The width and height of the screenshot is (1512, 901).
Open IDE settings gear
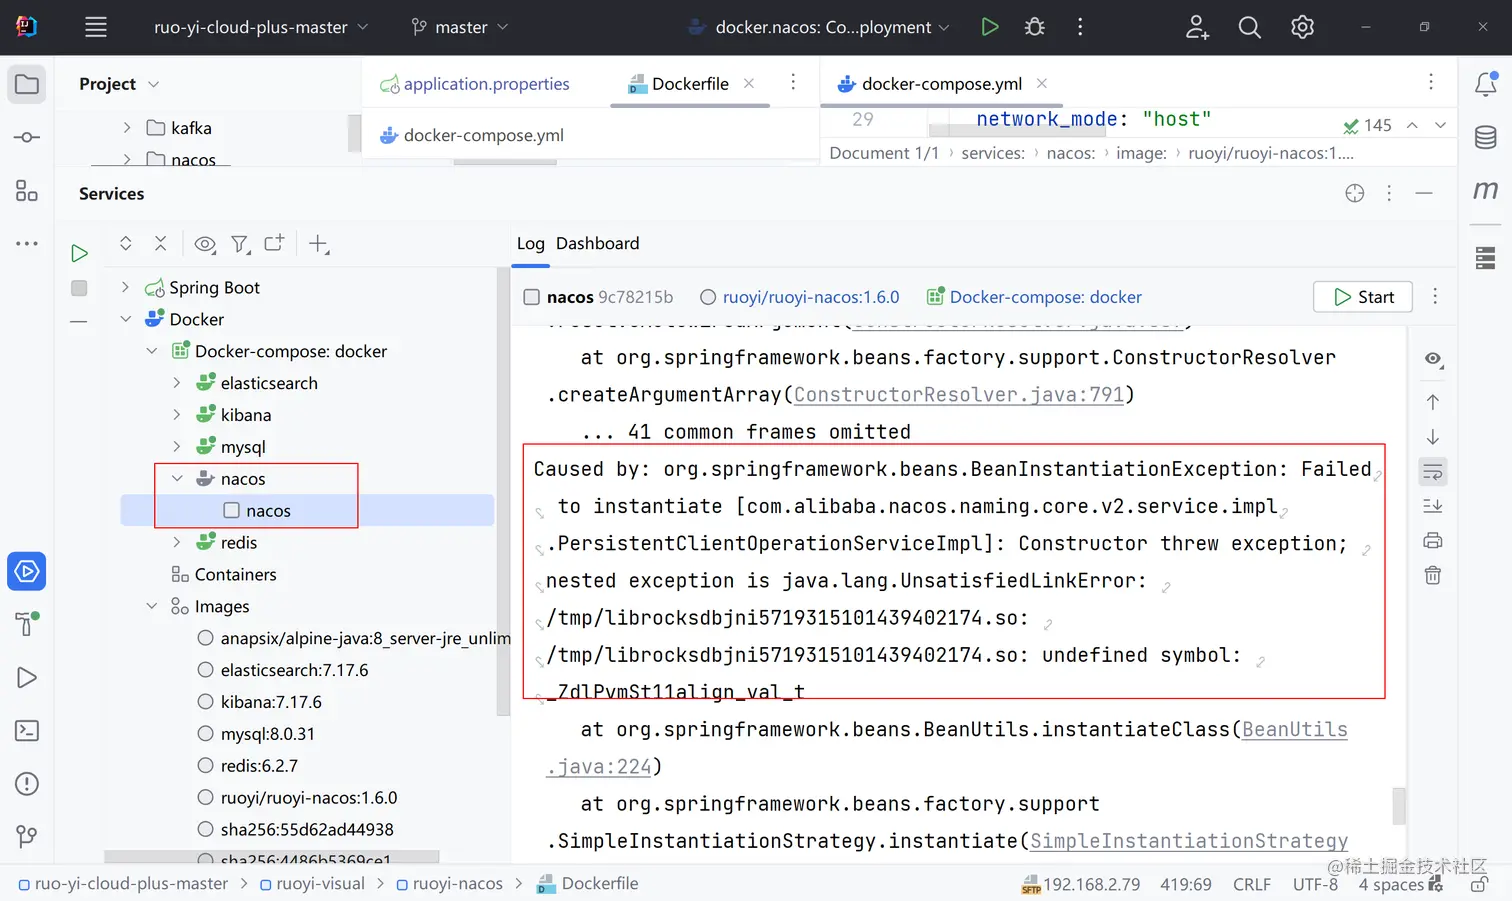(x=1302, y=27)
